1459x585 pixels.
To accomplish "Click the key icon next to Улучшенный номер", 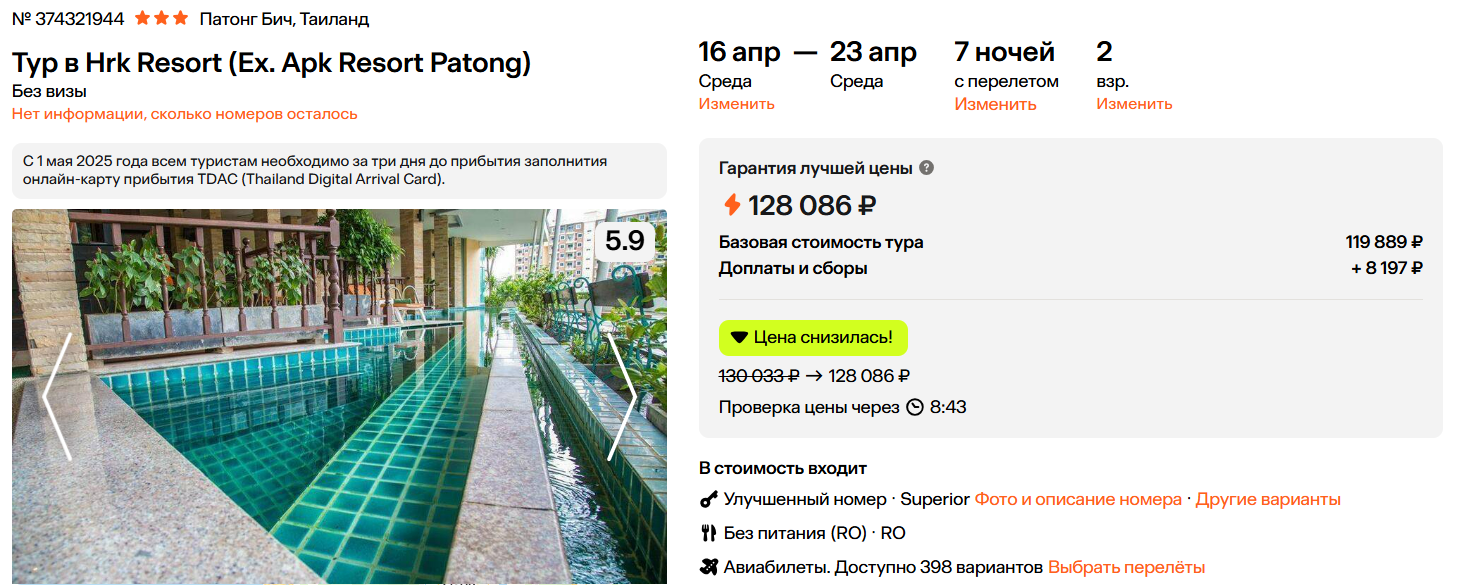I will [708, 499].
